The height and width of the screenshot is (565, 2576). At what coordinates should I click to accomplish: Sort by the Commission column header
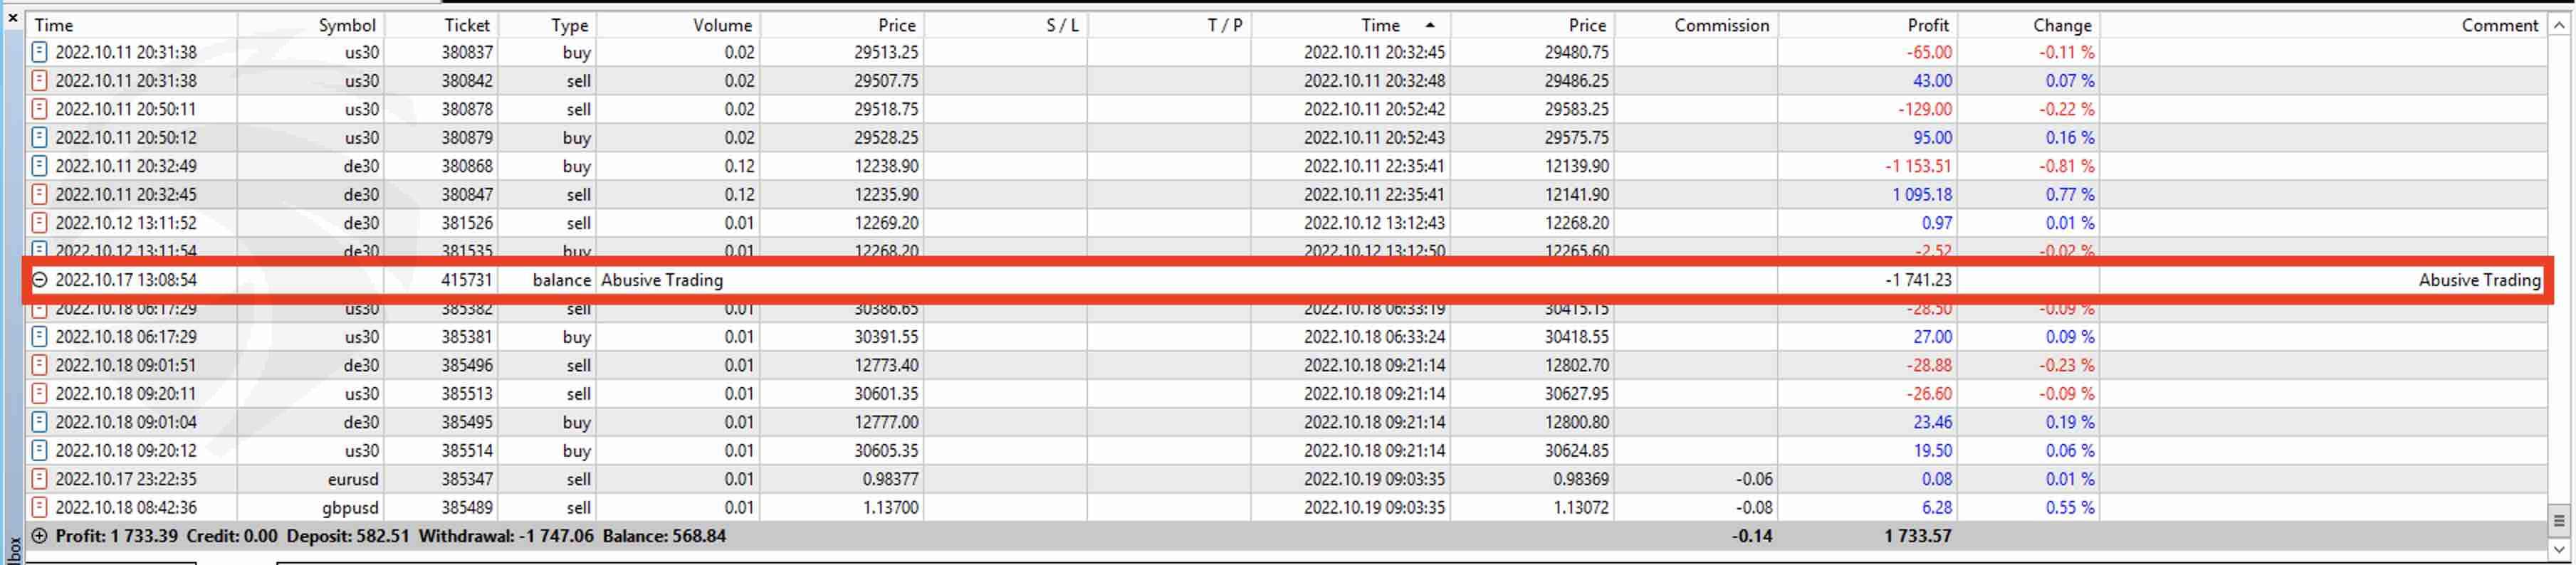[1696, 25]
